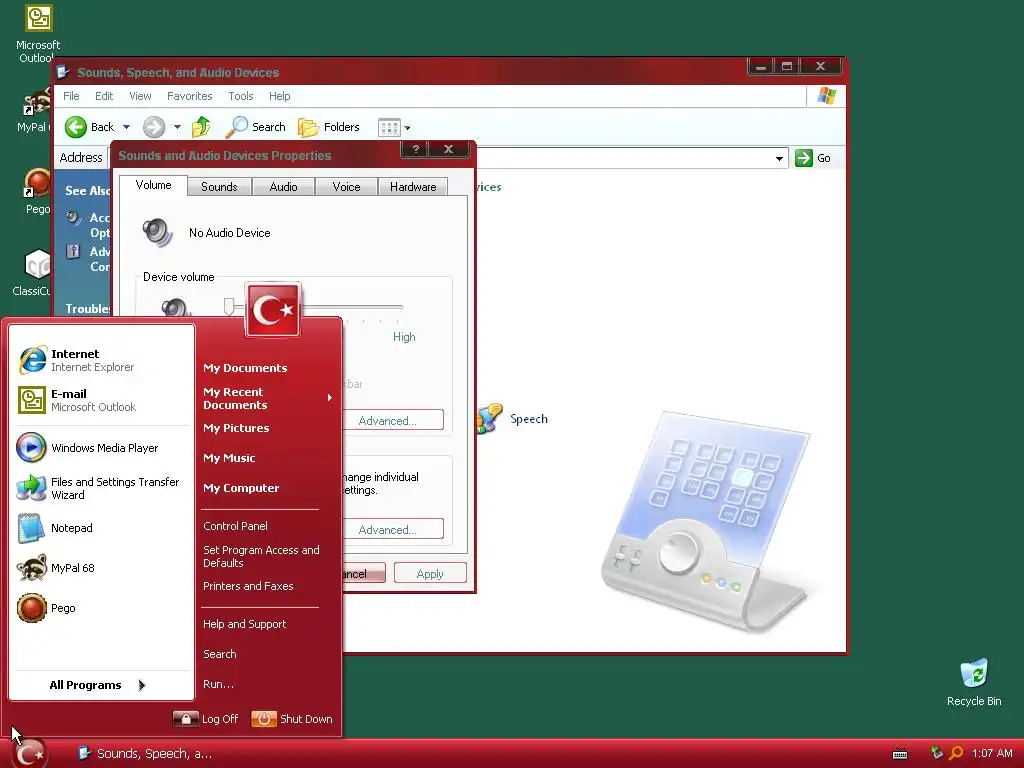This screenshot has width=1024, height=768.
Task: Switch to the Voice tab
Action: coord(346,187)
